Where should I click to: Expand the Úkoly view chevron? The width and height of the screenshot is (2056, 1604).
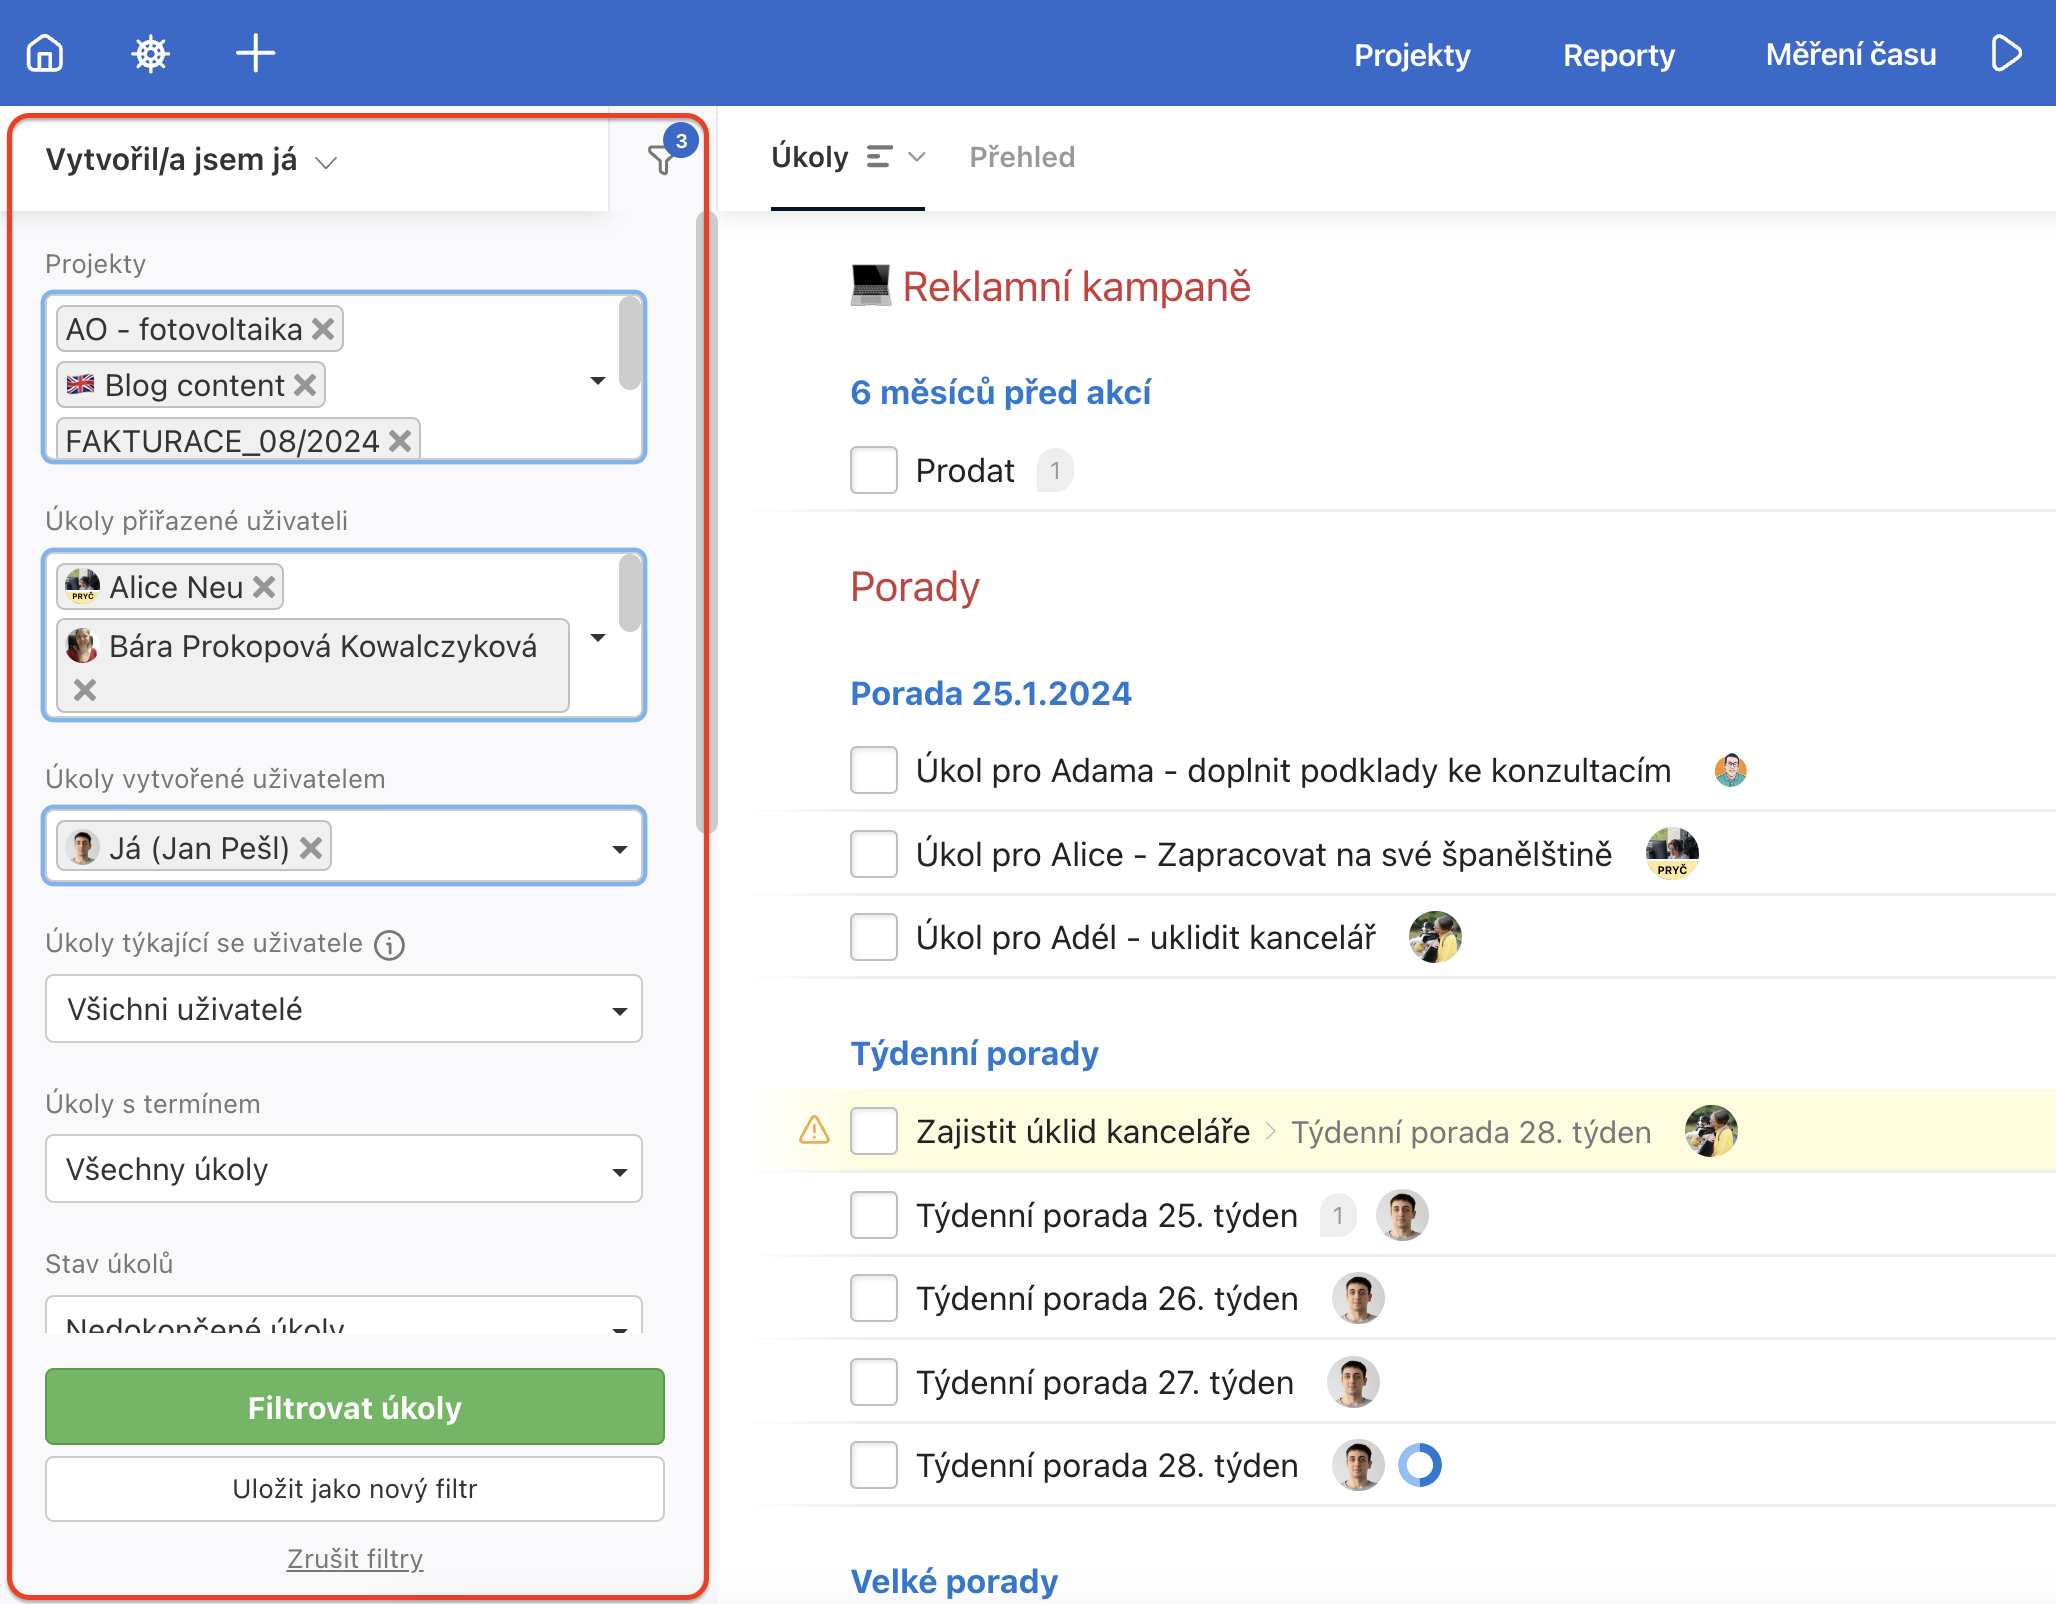(x=917, y=157)
